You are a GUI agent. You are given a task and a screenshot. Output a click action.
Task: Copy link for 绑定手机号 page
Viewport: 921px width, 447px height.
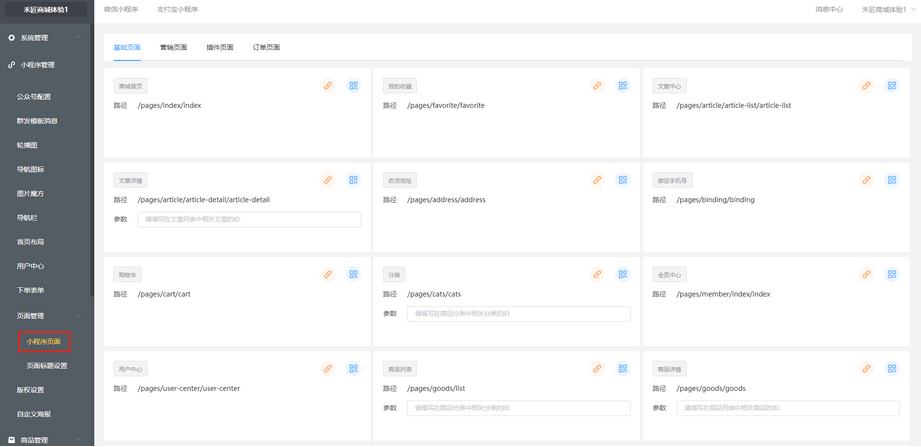tap(867, 180)
